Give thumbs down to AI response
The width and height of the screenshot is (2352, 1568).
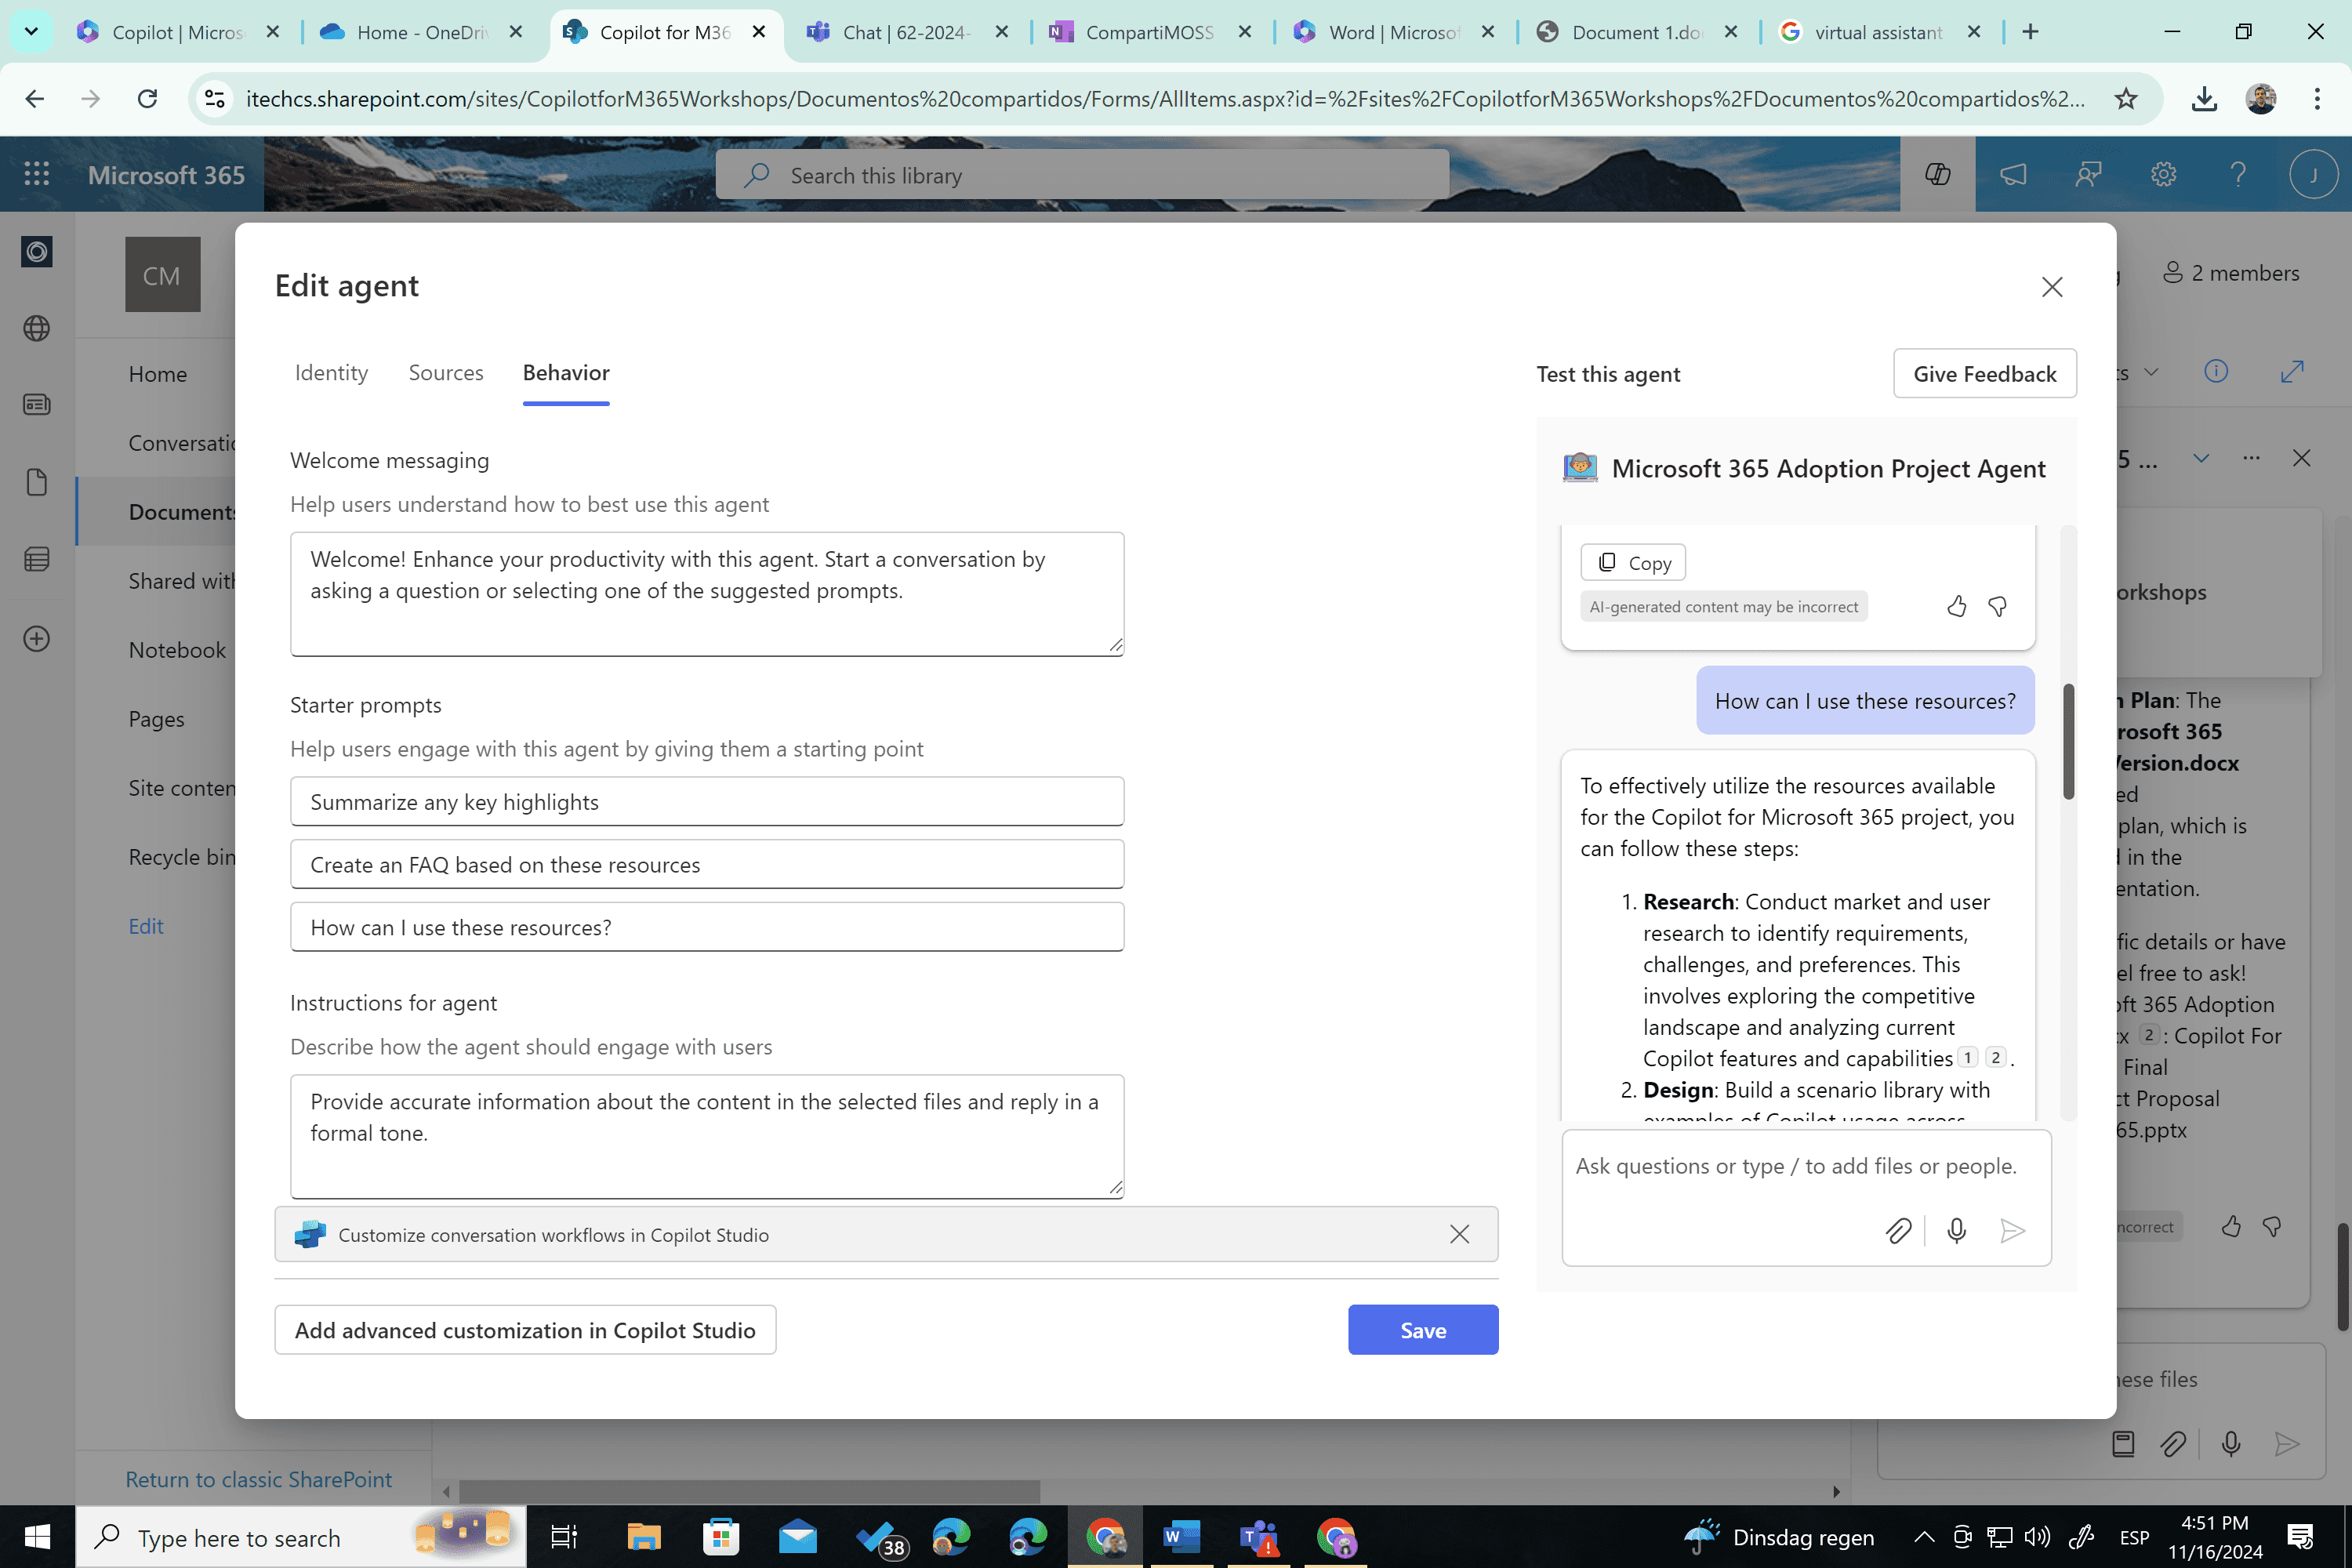(1997, 606)
